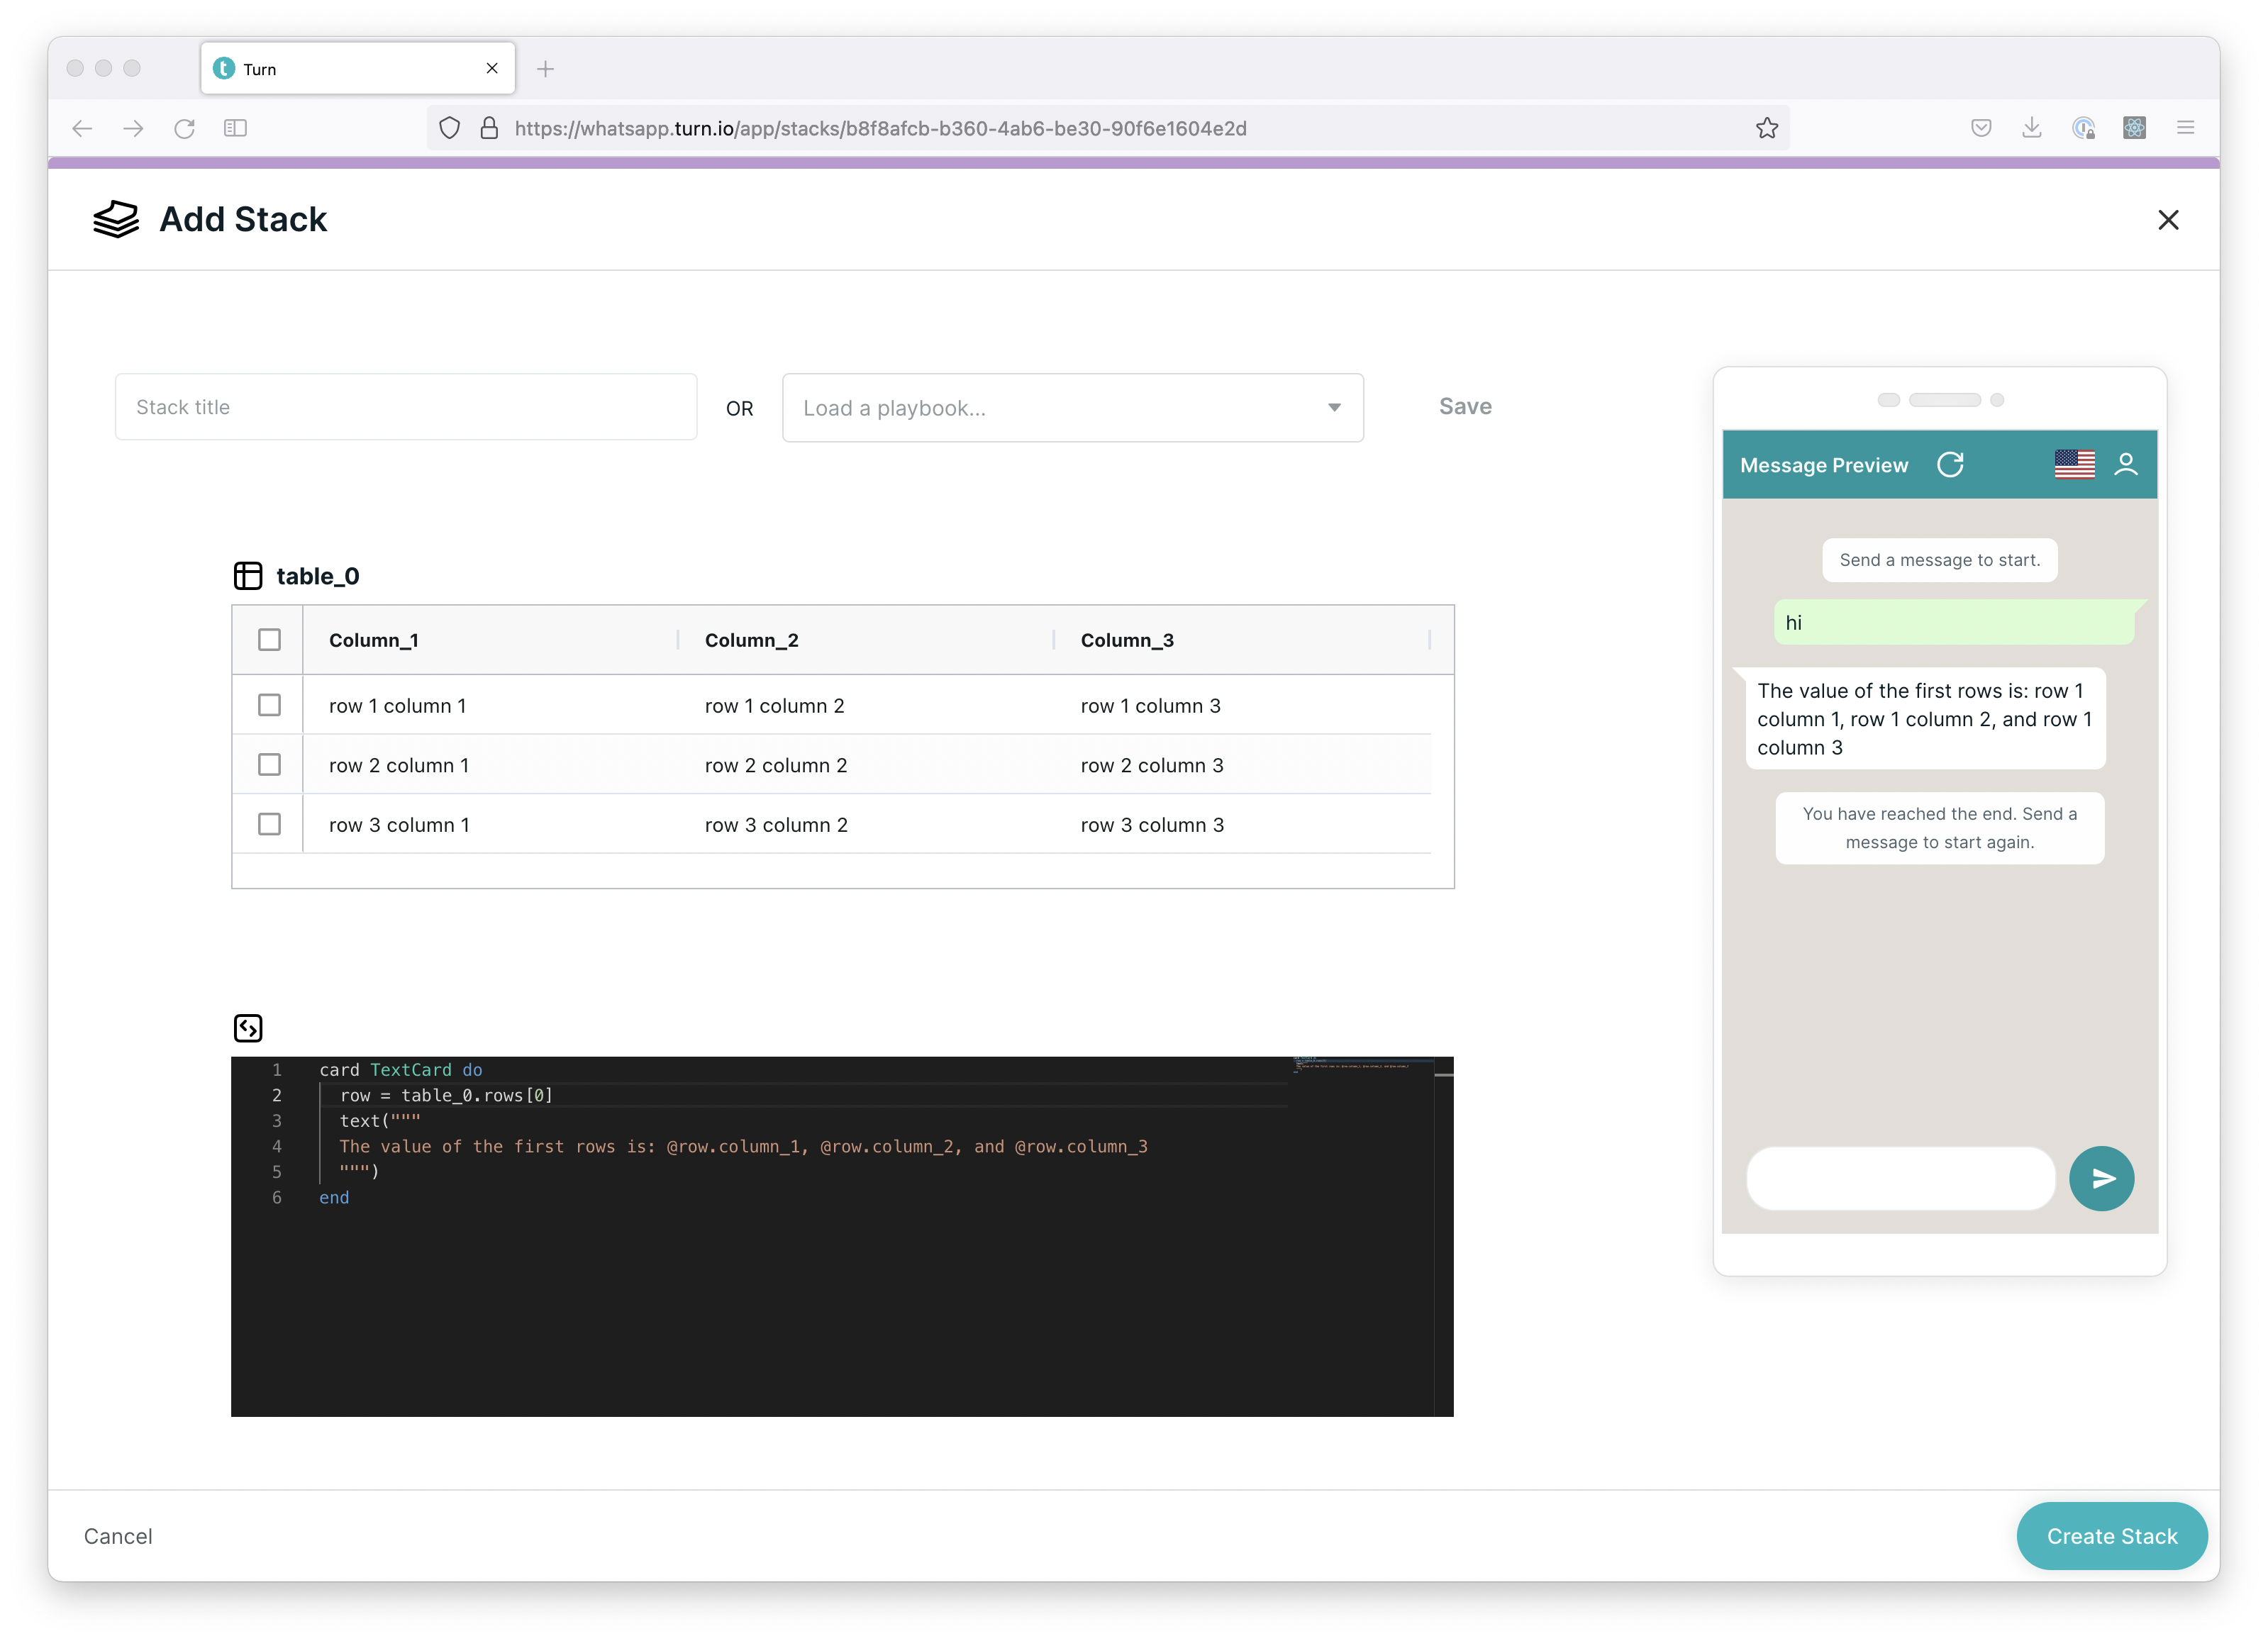Click the extension icon with lock badge

pos(2083,128)
